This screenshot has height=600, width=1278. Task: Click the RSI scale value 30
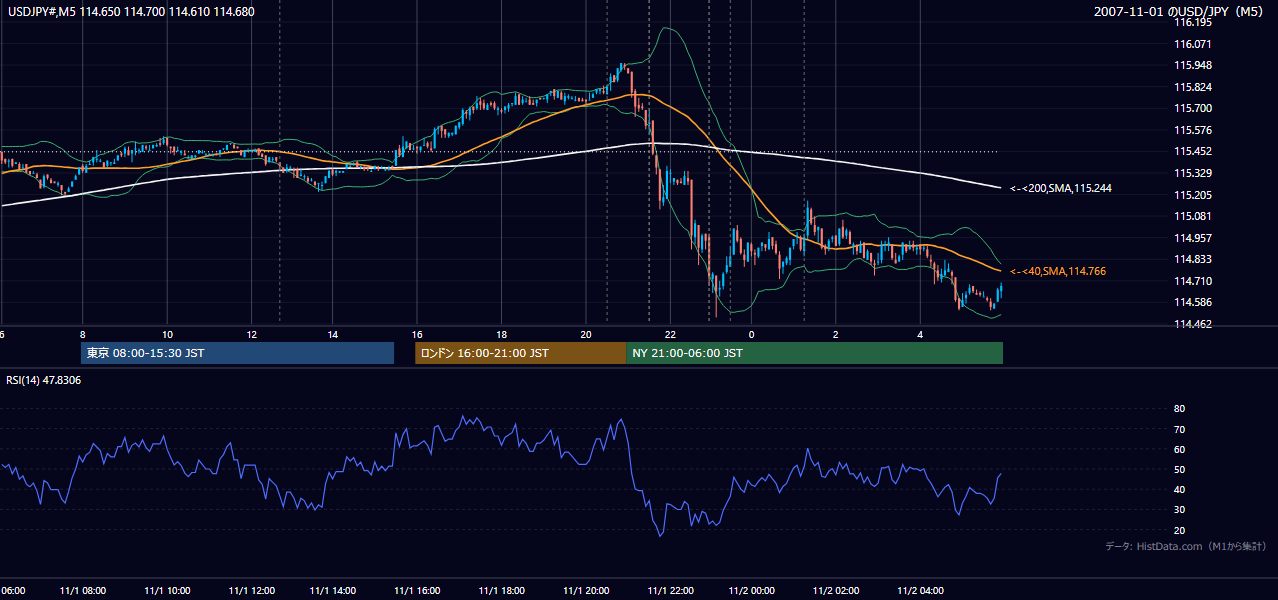click(x=1179, y=510)
